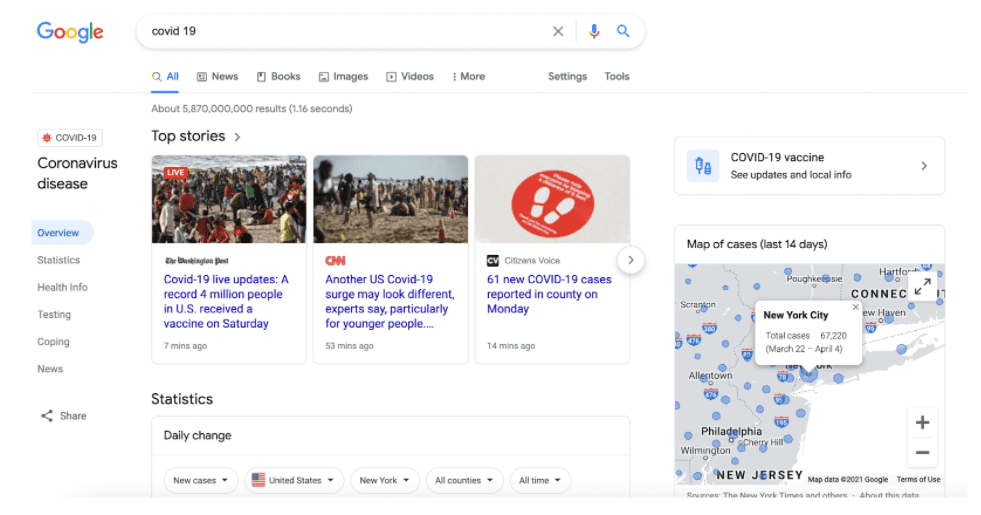
Task: Submit search with the magnifying glass icon
Action: coord(623,31)
